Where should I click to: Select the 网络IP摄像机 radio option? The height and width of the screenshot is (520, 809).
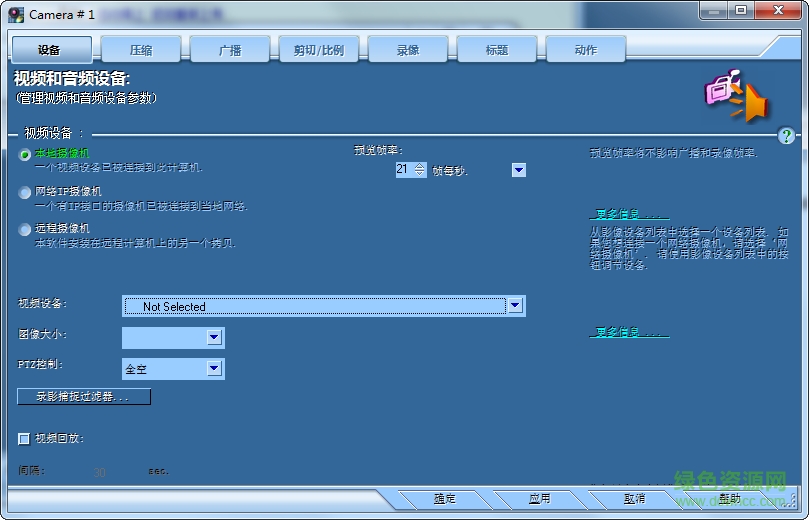tap(24, 192)
